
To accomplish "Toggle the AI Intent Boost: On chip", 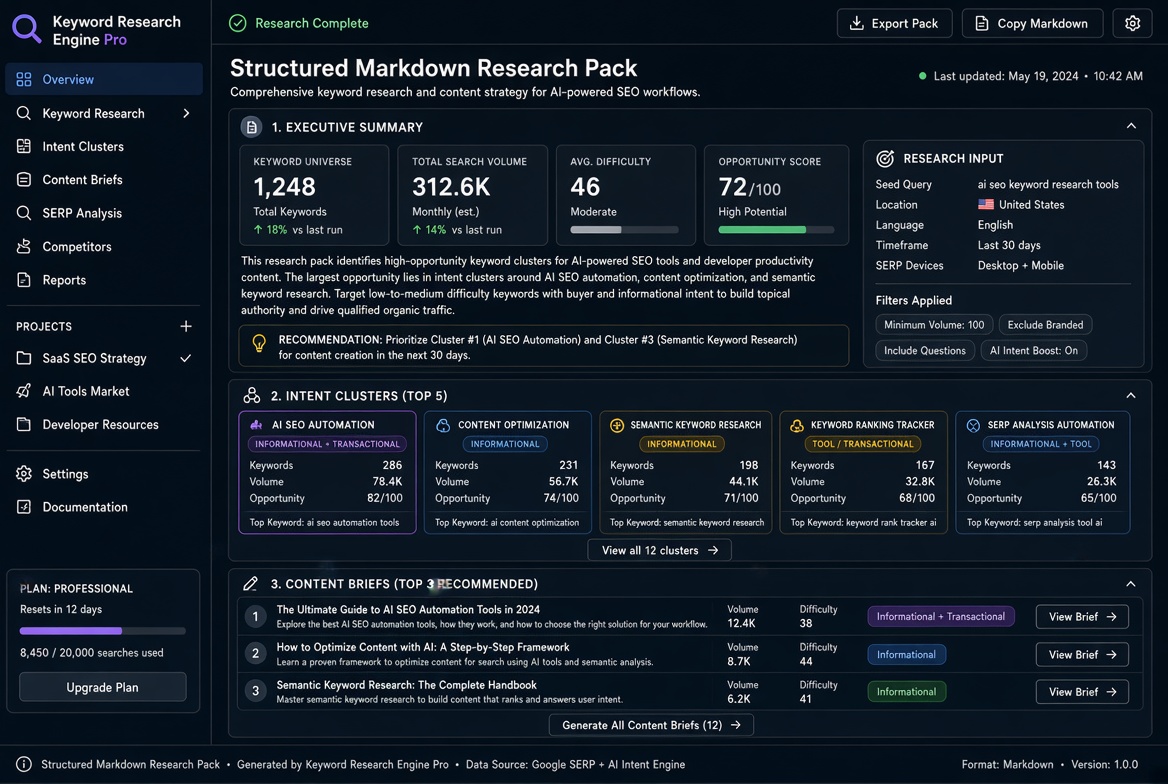I will (1033, 350).
